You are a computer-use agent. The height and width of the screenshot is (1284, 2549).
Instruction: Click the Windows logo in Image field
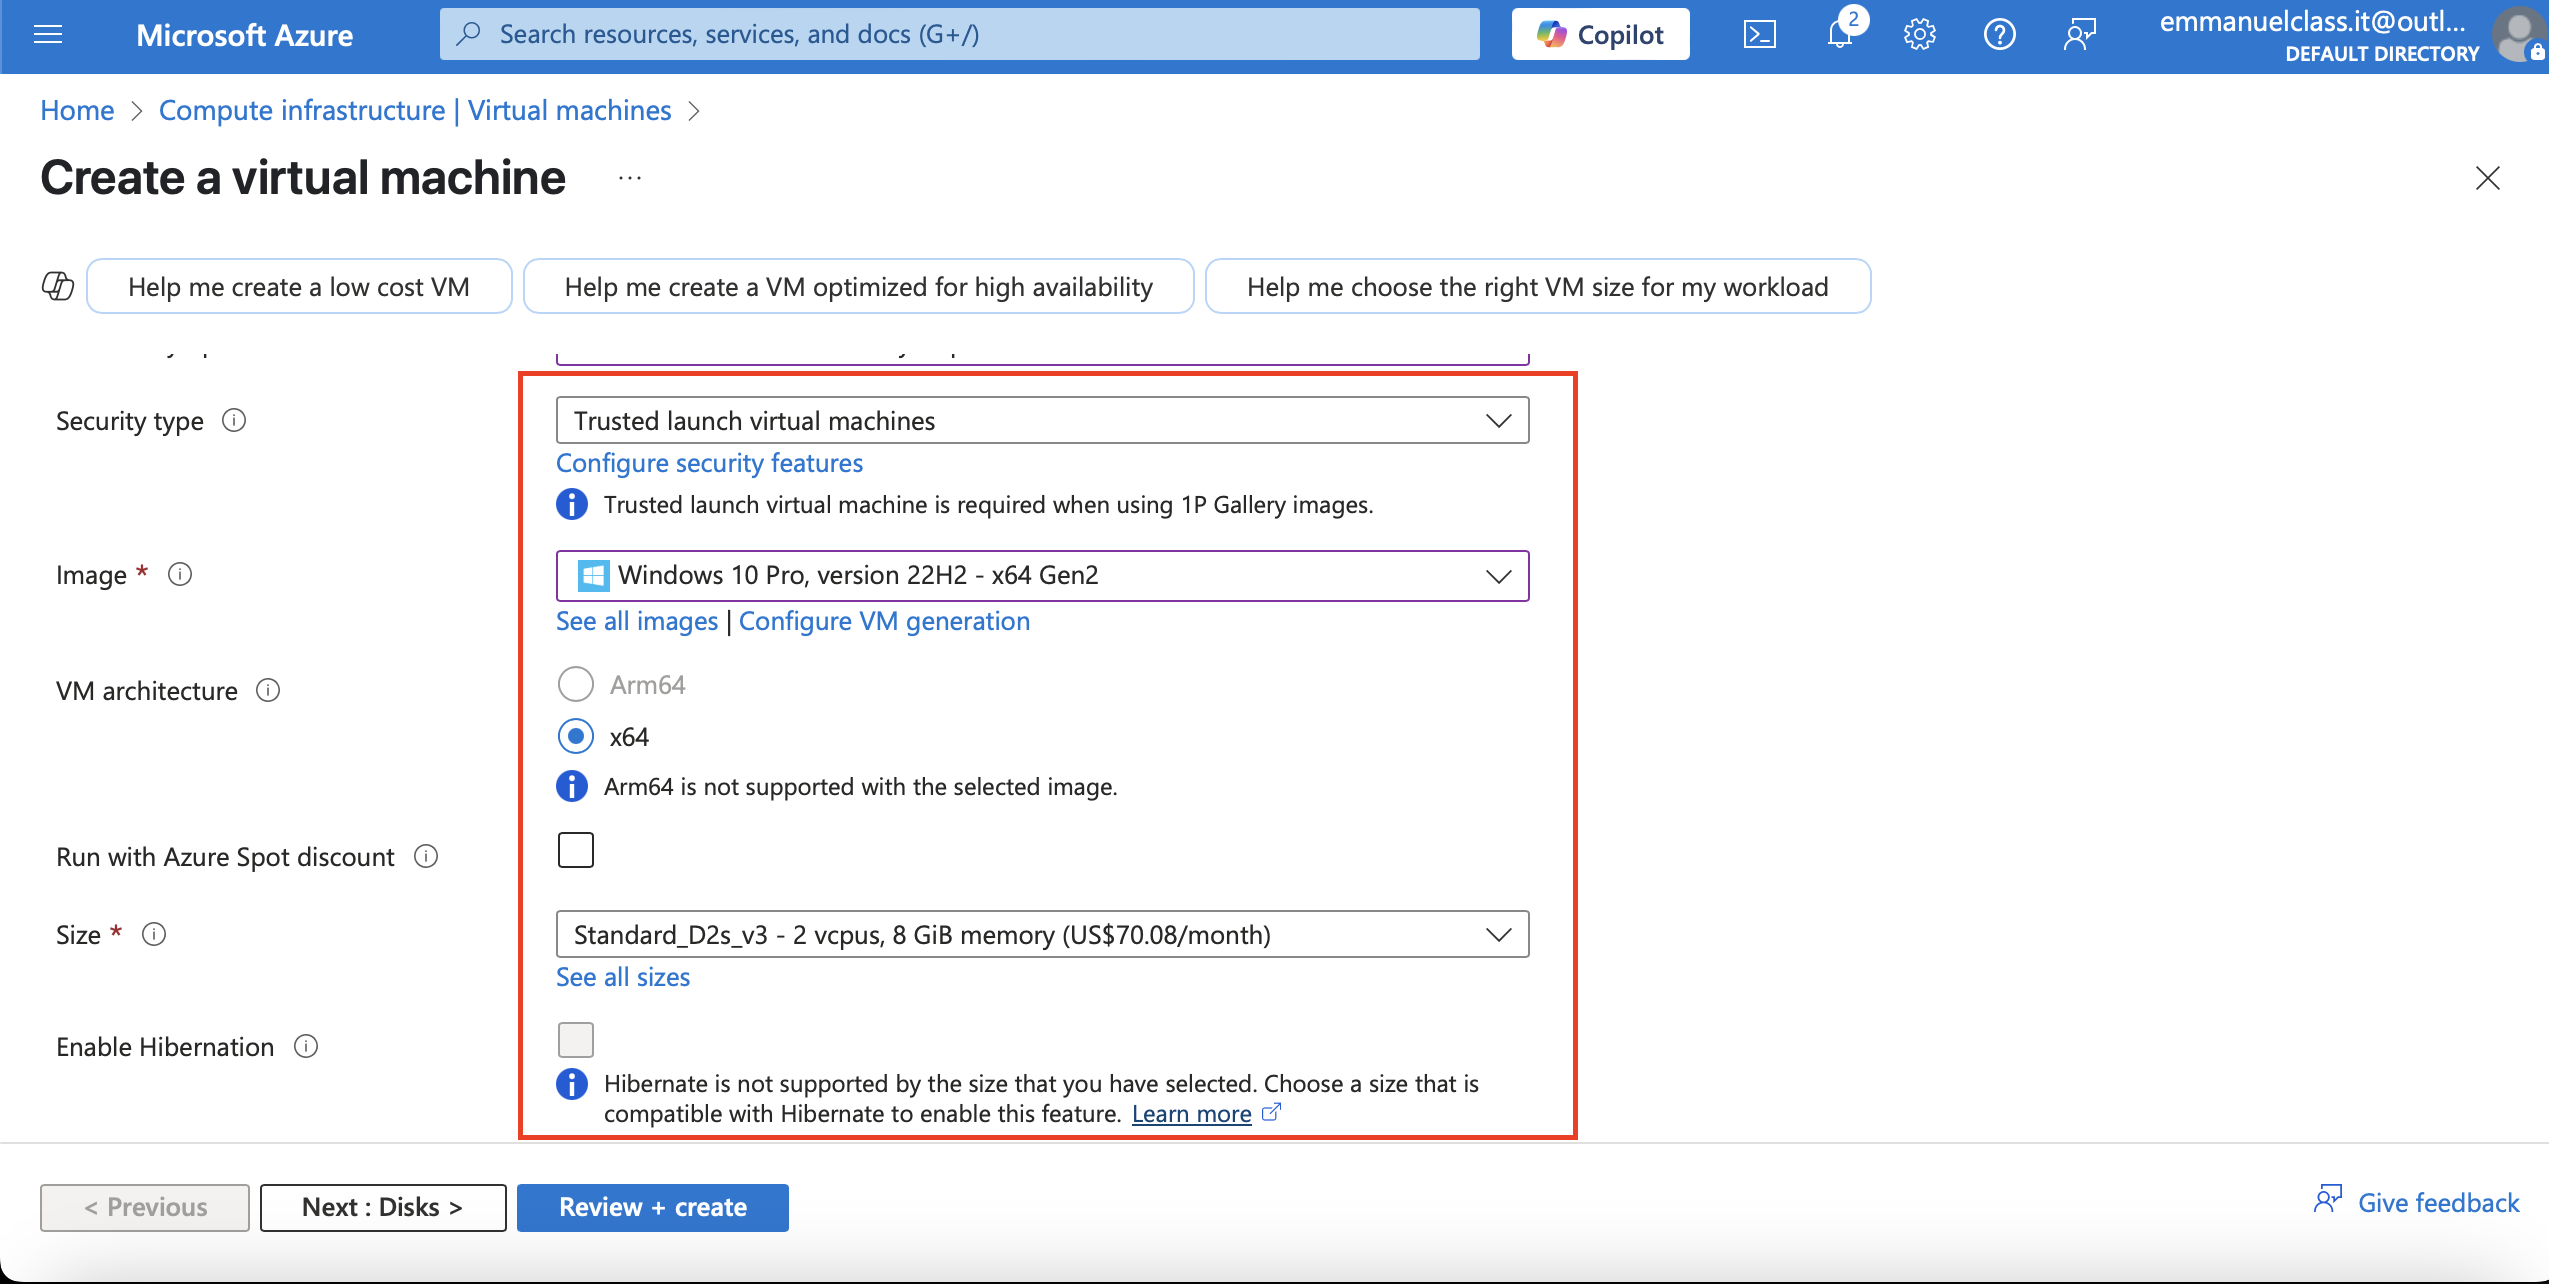click(593, 575)
